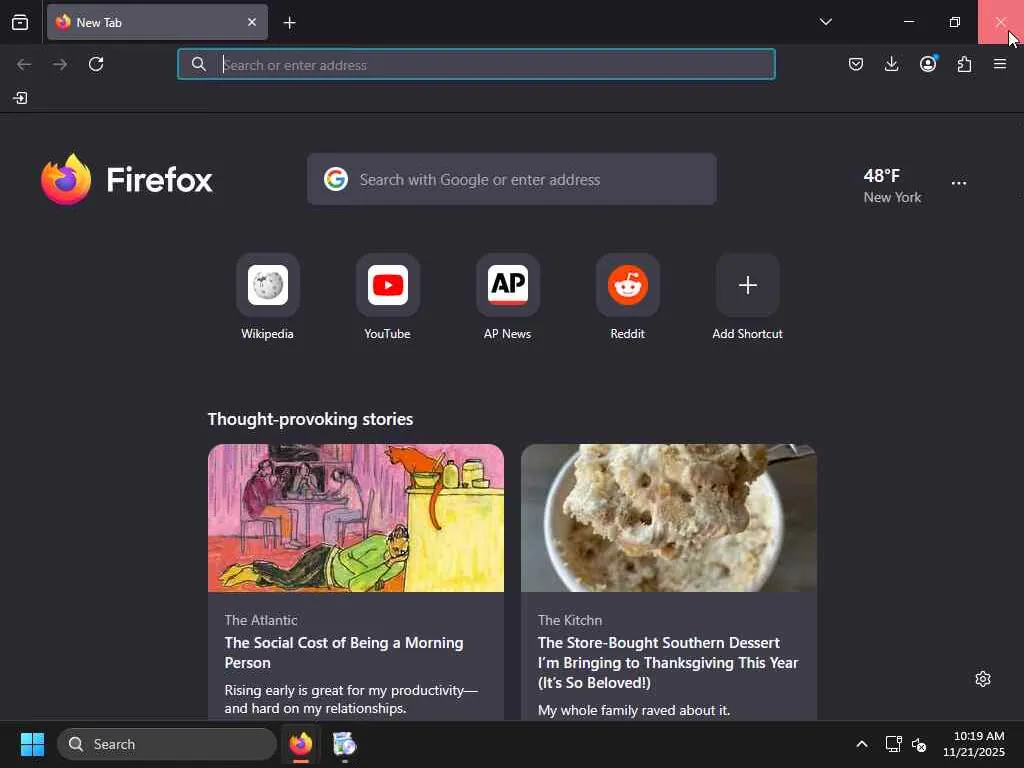Reload the current page
Screen dimensions: 1024x768
(96, 64)
